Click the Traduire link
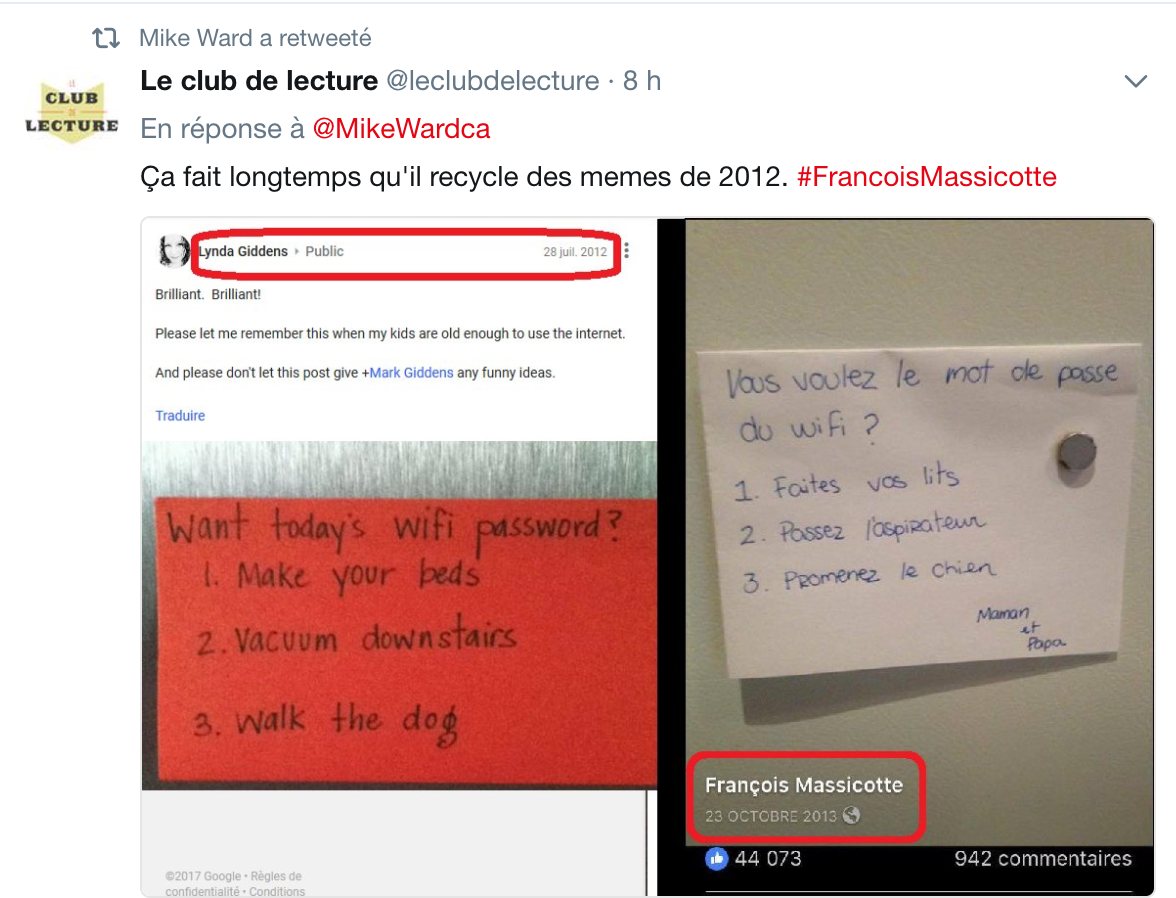The width and height of the screenshot is (1176, 898). pyautogui.click(x=180, y=416)
